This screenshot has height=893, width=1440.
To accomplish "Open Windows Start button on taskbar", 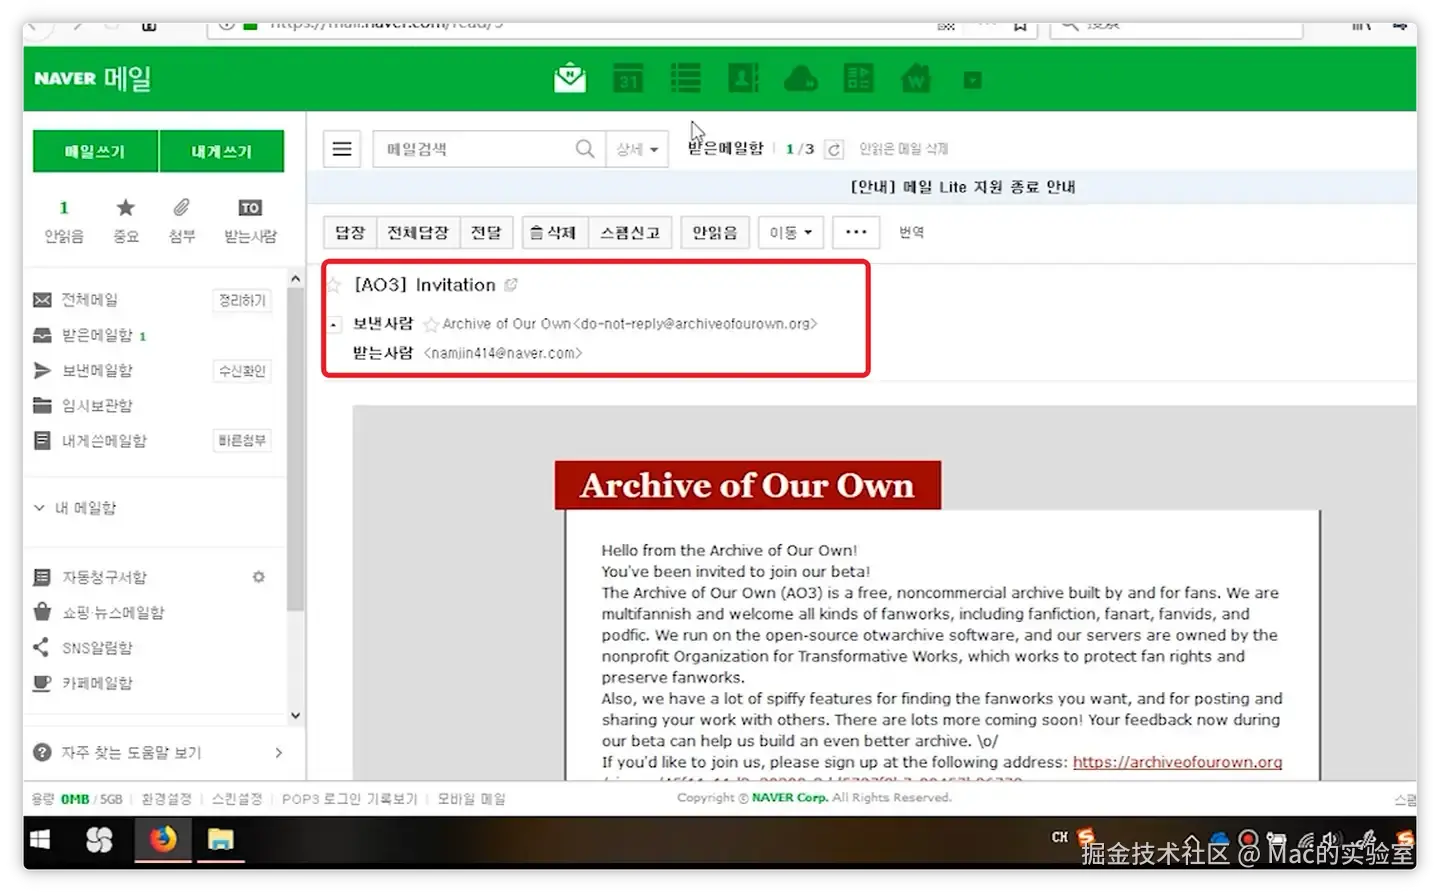I will tap(40, 839).
